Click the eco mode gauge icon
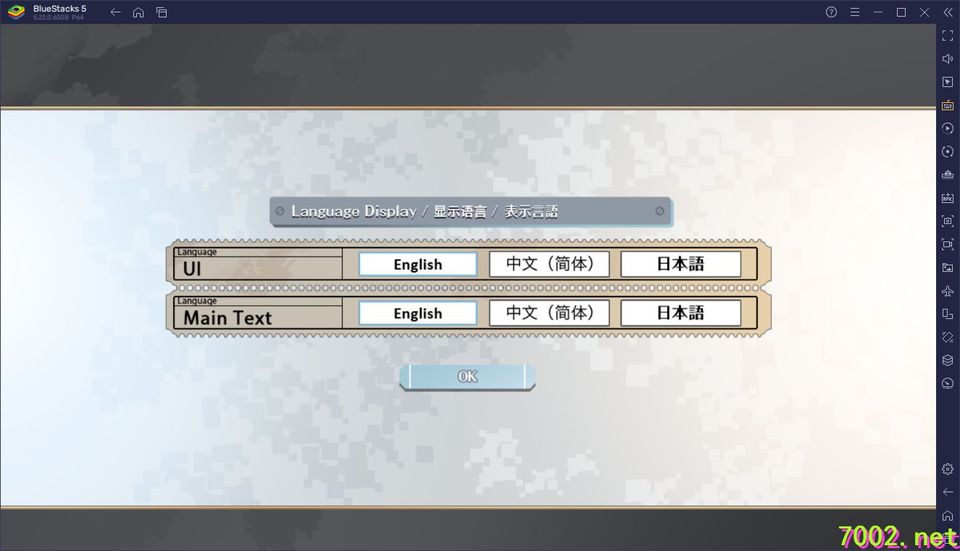 [948, 383]
